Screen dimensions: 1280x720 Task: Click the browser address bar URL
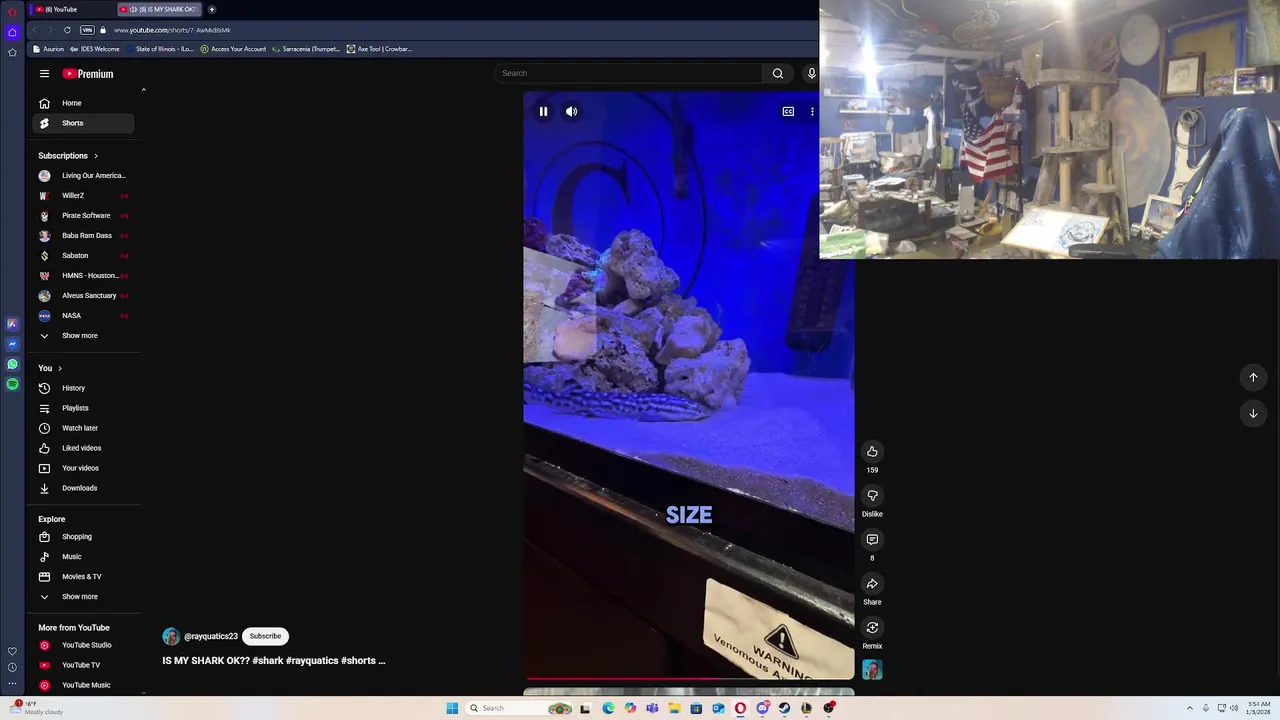click(172, 30)
